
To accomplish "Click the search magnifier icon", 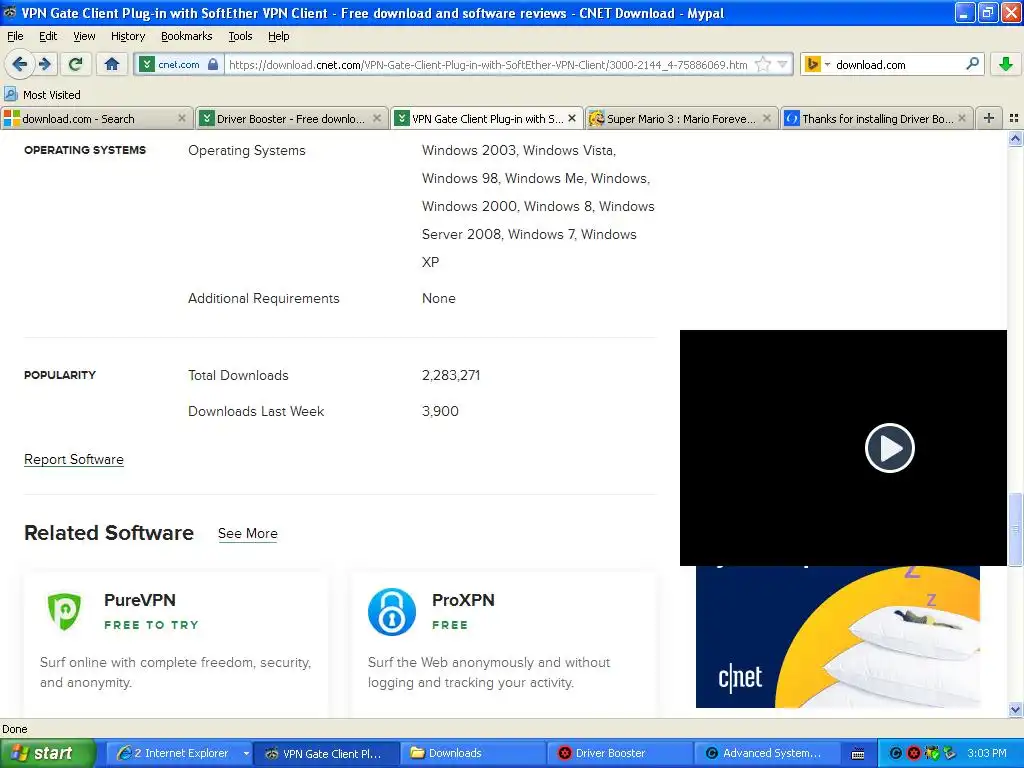I will pos(972,64).
